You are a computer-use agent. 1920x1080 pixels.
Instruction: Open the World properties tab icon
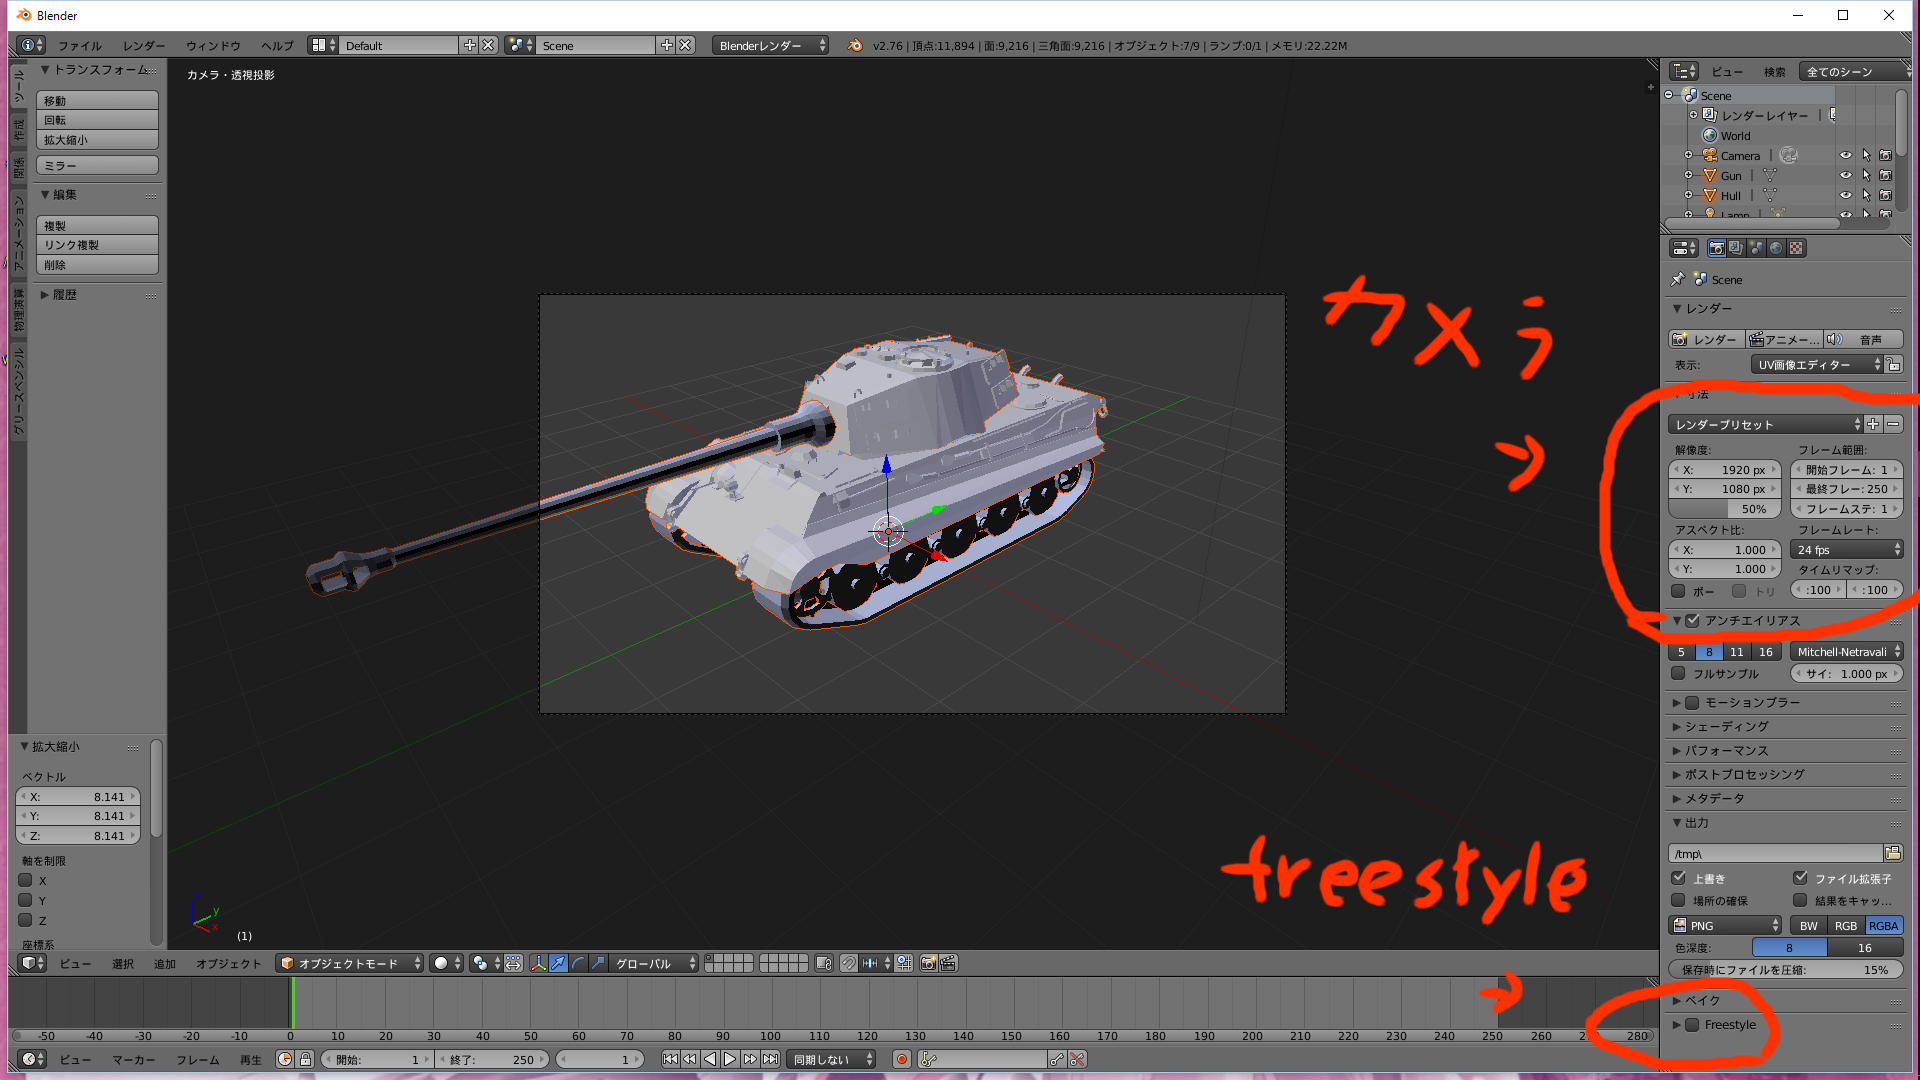[x=1776, y=248]
